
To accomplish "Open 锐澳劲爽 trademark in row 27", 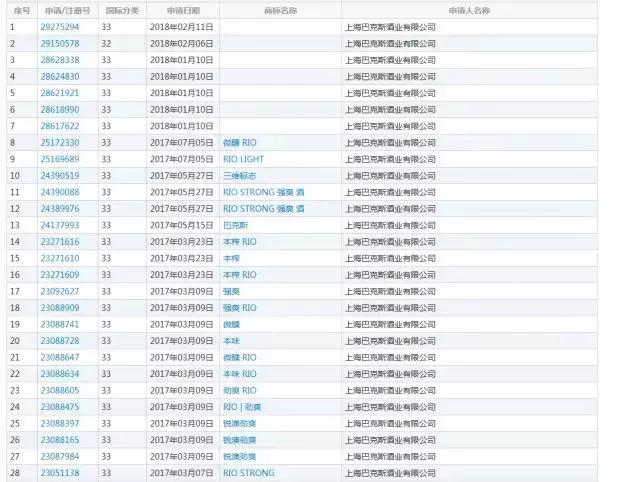I will point(240,457).
